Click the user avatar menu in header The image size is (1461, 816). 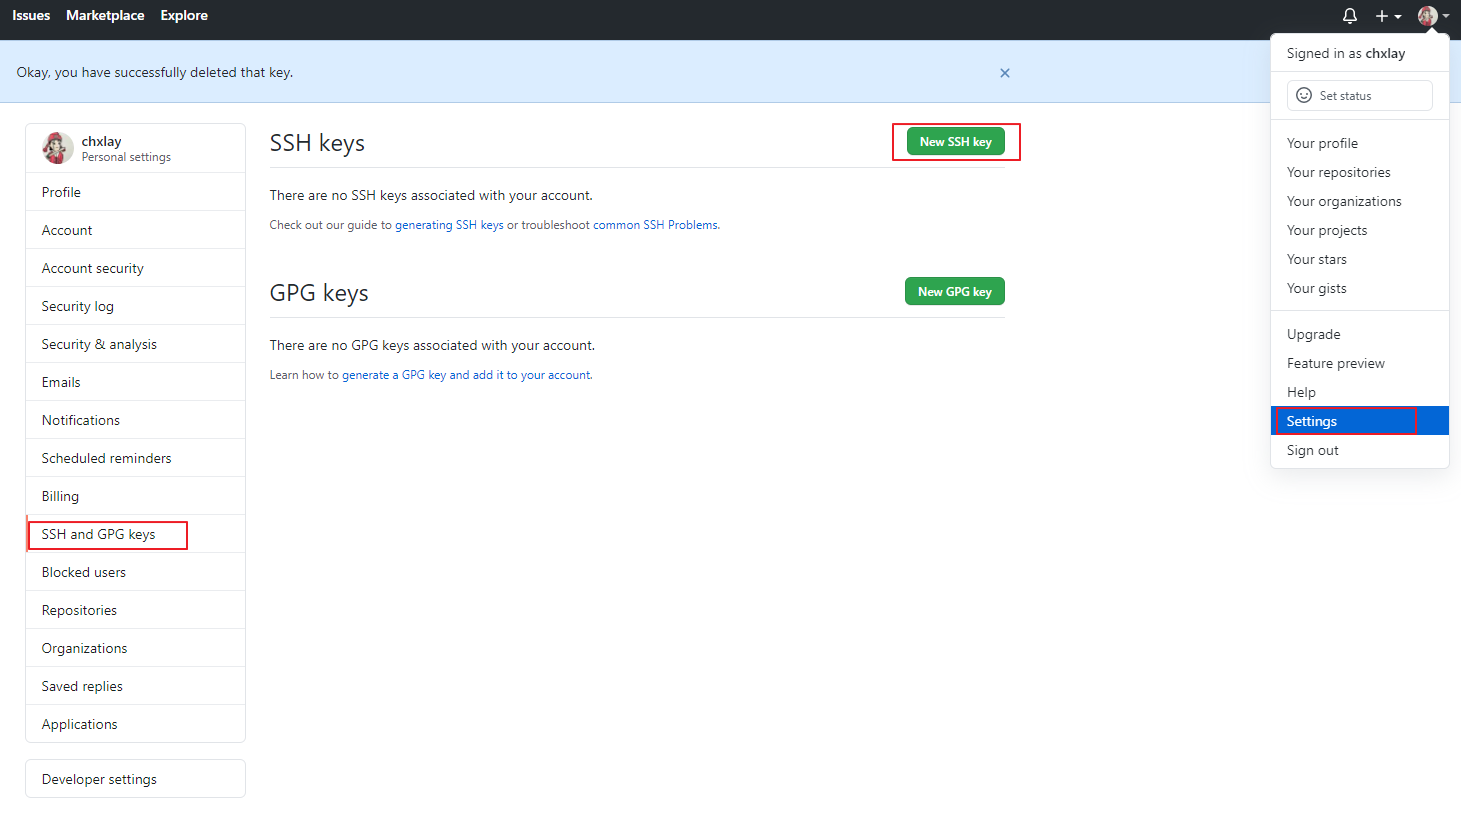[x=1433, y=16]
